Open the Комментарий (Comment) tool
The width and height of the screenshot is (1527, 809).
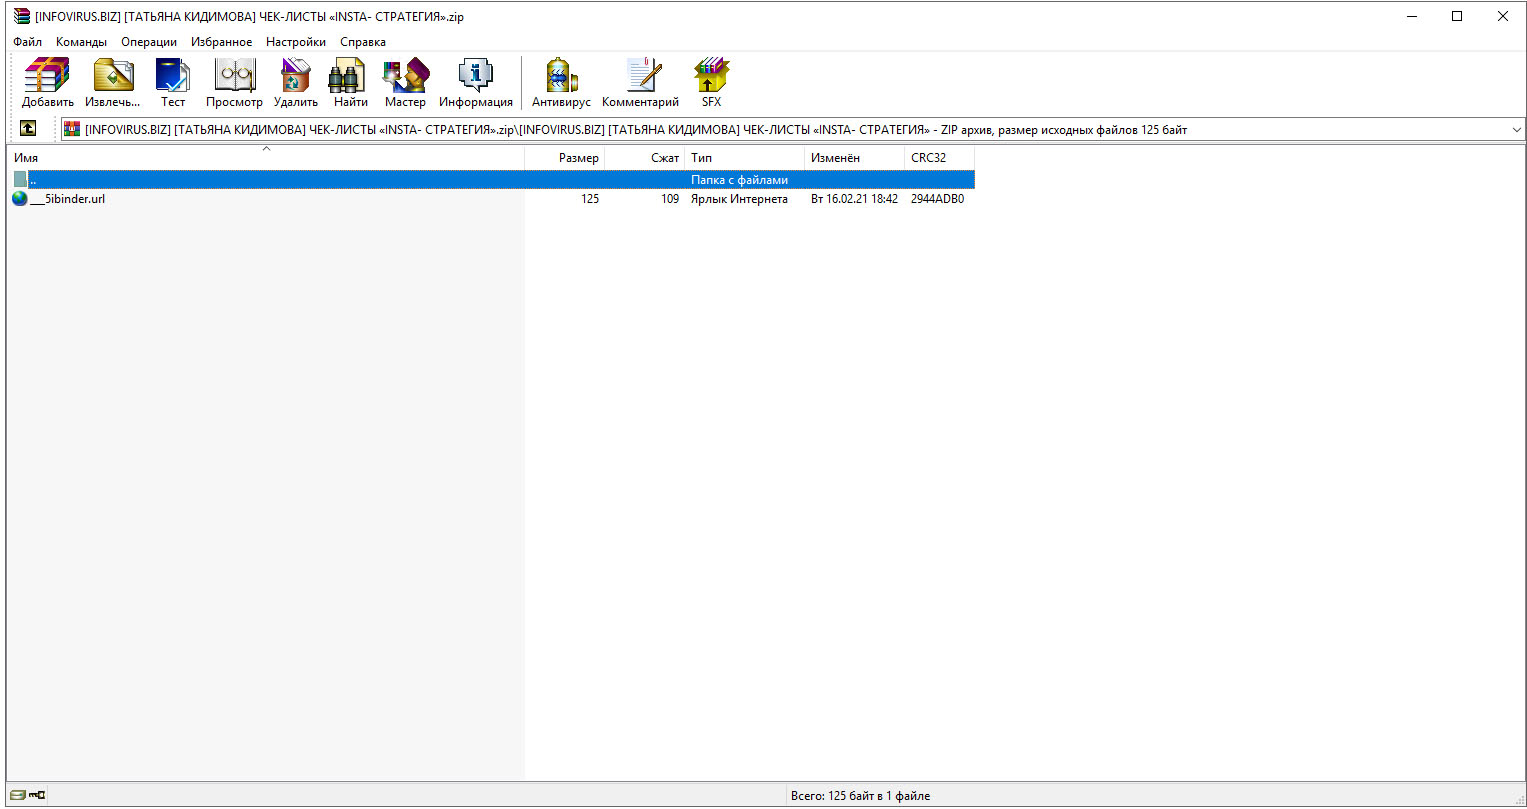click(x=640, y=82)
